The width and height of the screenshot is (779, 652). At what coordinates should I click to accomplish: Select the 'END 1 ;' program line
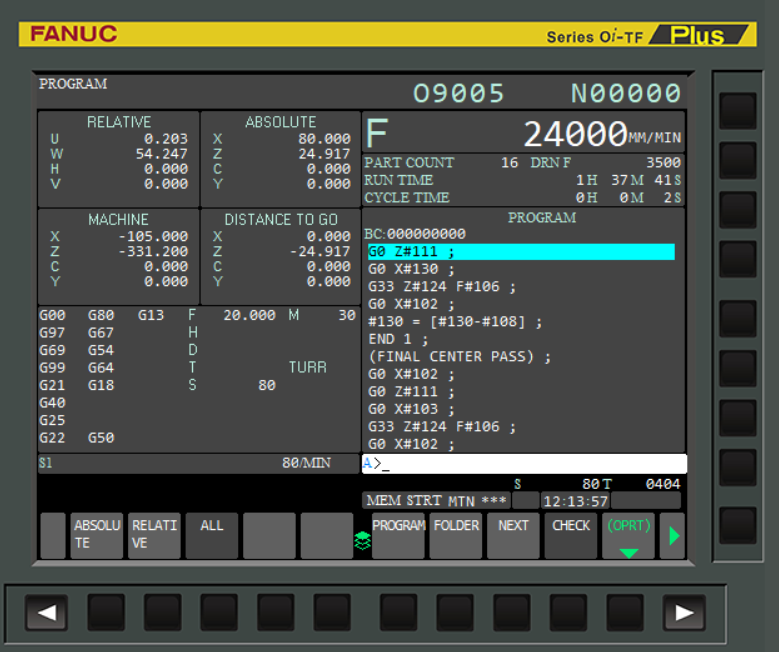point(398,339)
